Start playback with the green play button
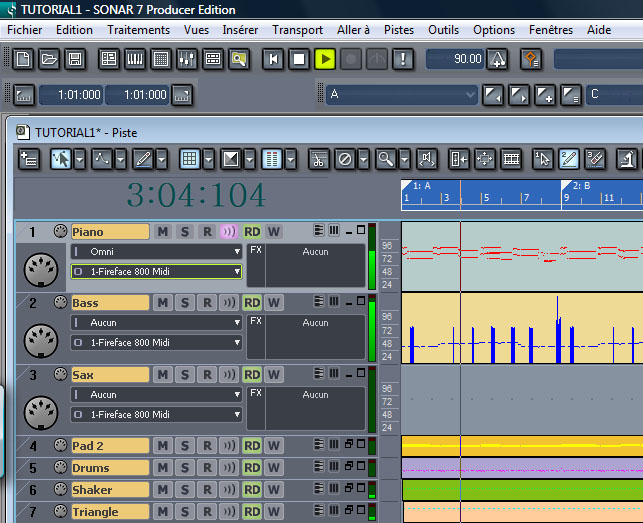The height and width of the screenshot is (523, 643). tap(325, 59)
